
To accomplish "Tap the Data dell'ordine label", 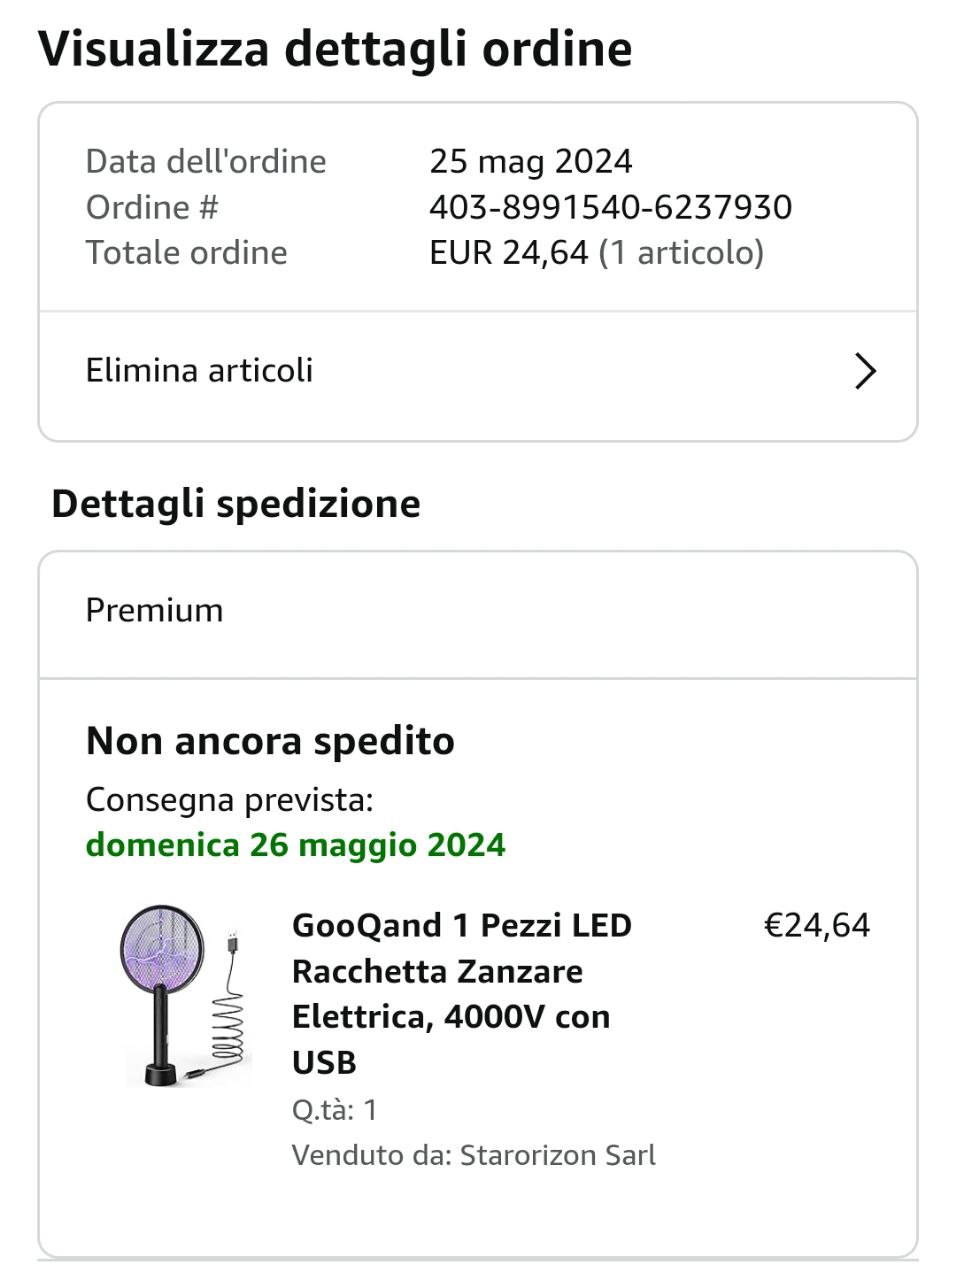I will tap(206, 161).
